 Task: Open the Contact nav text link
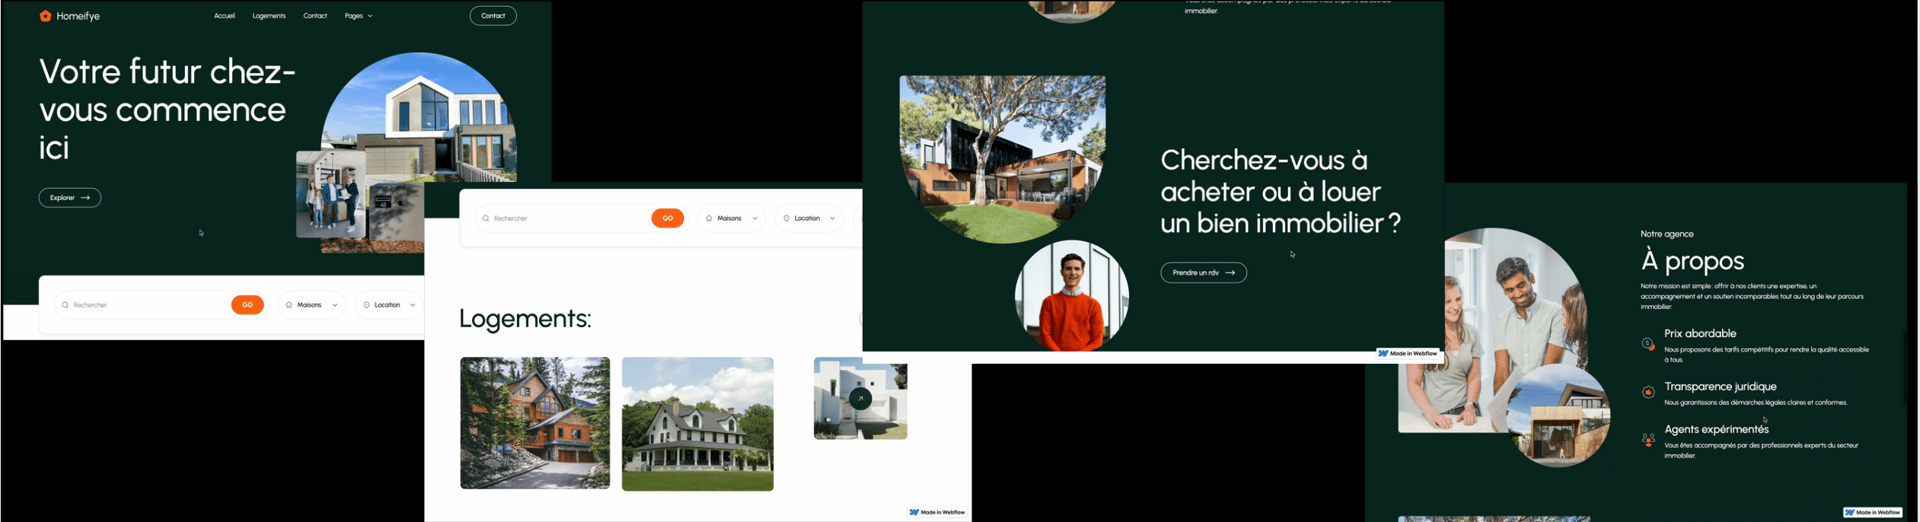pyautogui.click(x=315, y=16)
